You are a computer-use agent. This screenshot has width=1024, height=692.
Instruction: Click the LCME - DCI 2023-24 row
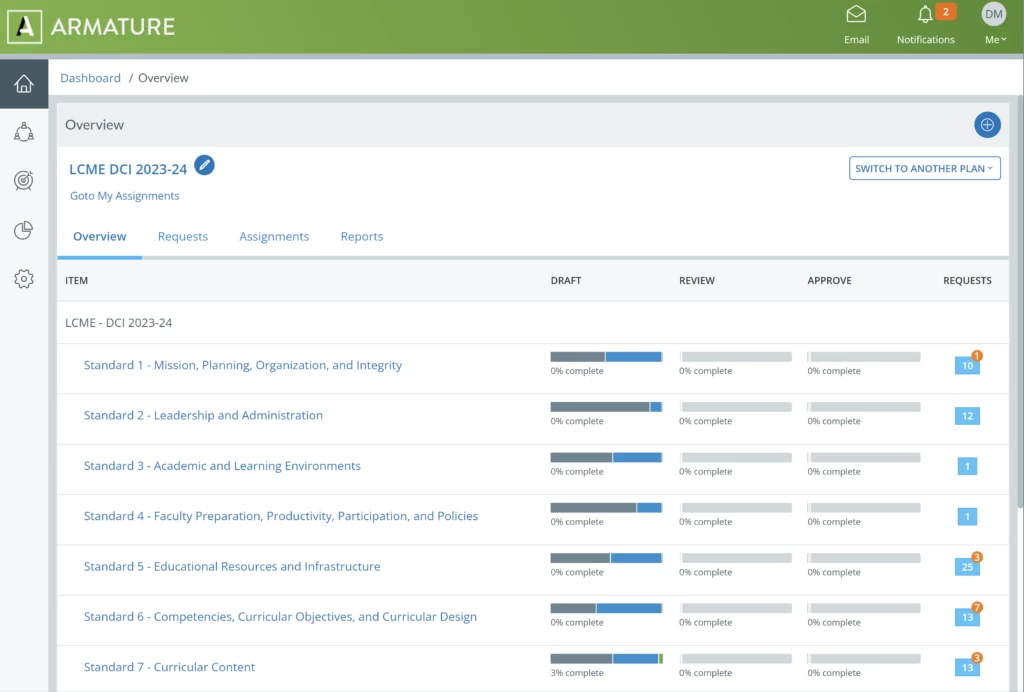click(x=532, y=322)
